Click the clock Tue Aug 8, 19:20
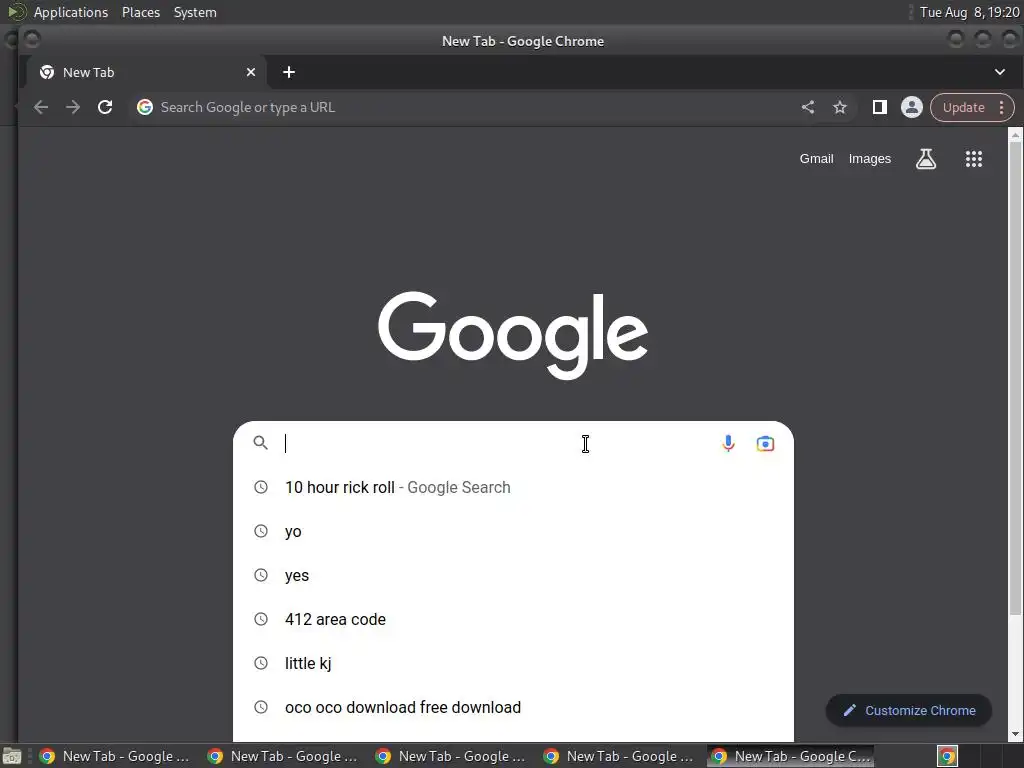Screen dimensions: 1024x768 (x=969, y=12)
